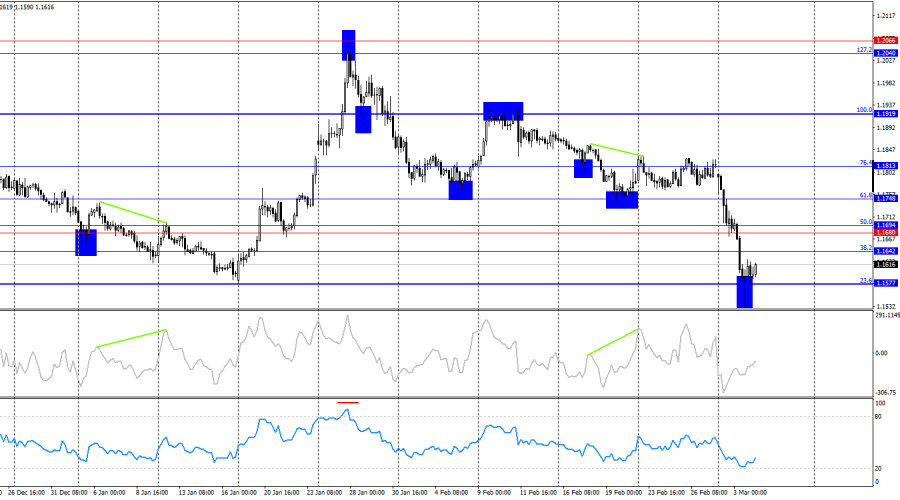Click the 19 Feb 00:00 time label
Image resolution: width=900 pixels, height=500 pixels.
tap(624, 493)
